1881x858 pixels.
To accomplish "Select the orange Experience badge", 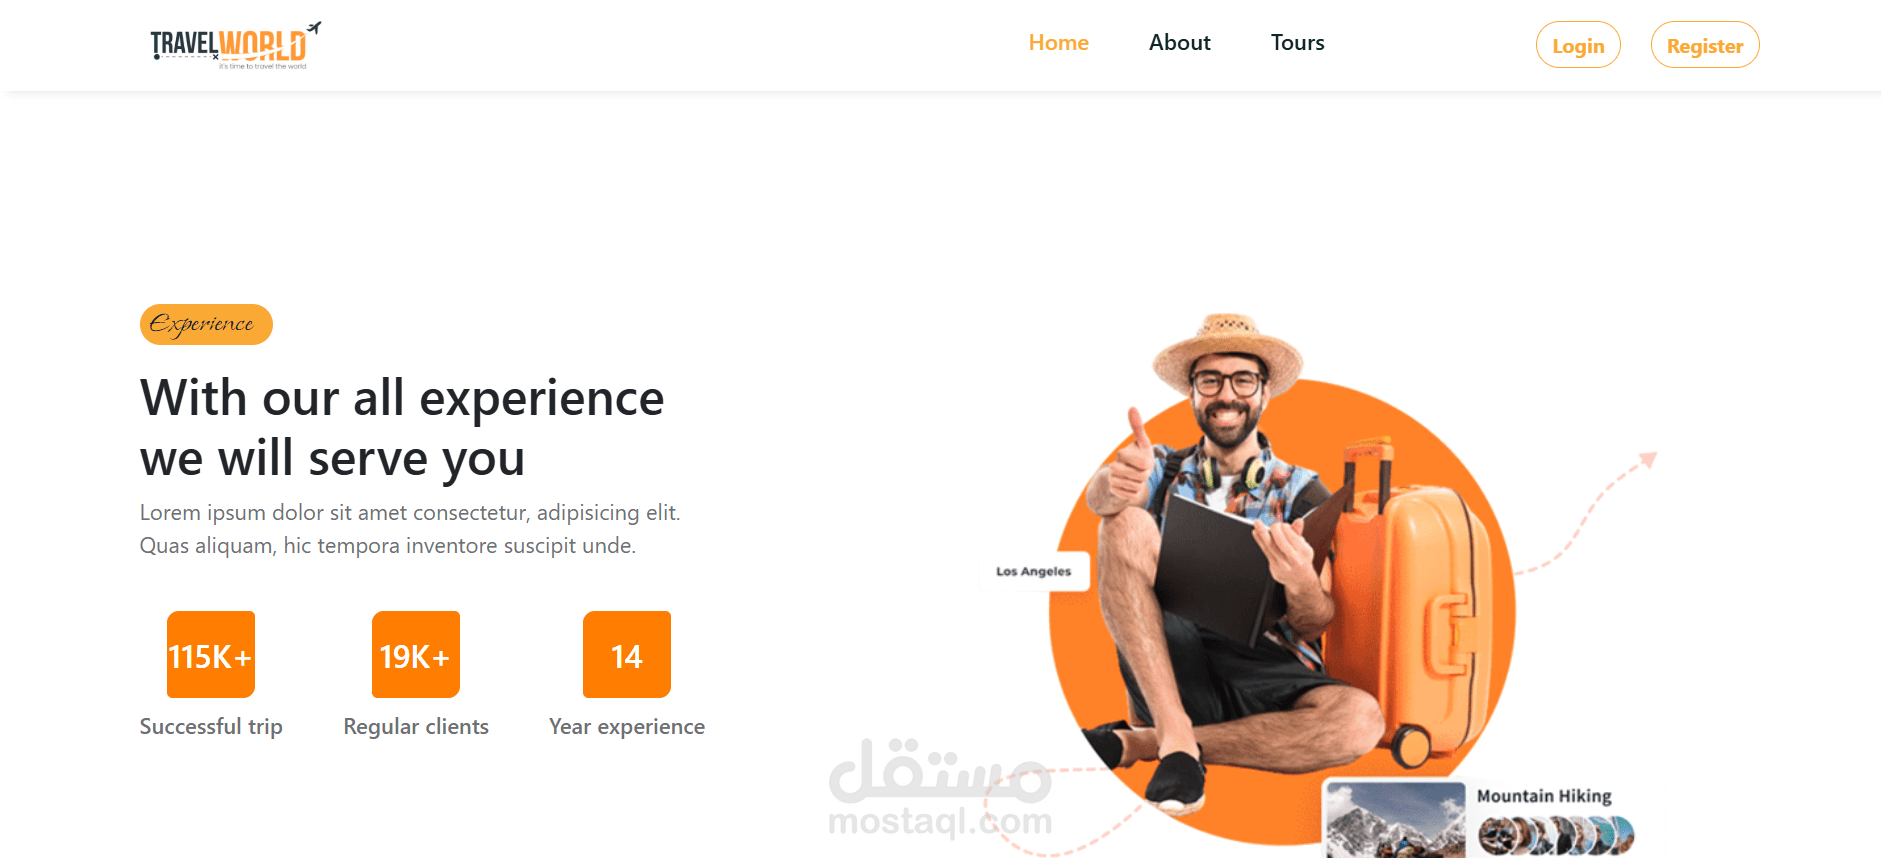I will (x=206, y=324).
